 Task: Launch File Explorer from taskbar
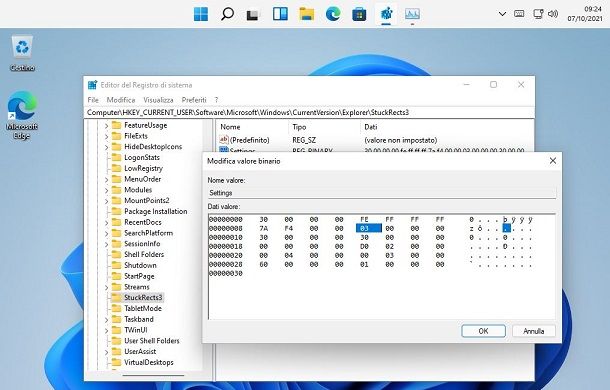[307, 14]
